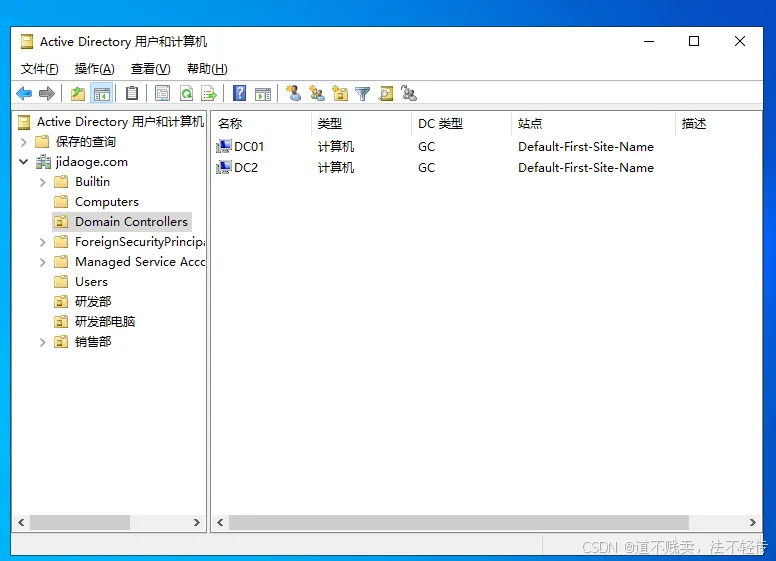Select the root Active Directory 用户和计算机 node
This screenshot has height=561, width=776.
pyautogui.click(x=120, y=122)
